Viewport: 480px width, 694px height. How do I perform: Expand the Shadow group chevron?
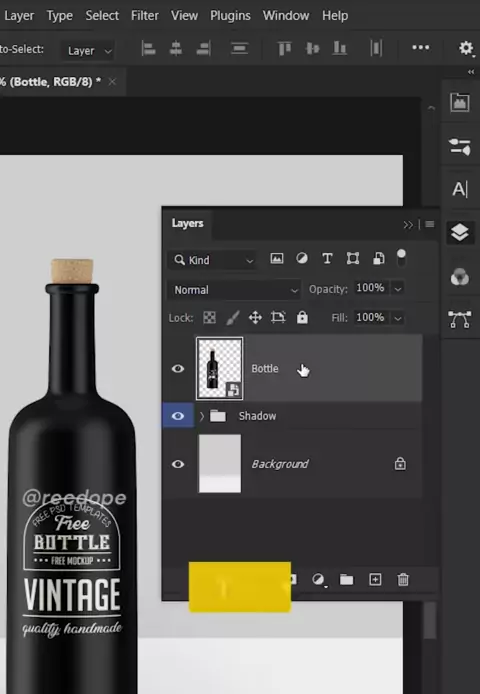(x=202, y=416)
